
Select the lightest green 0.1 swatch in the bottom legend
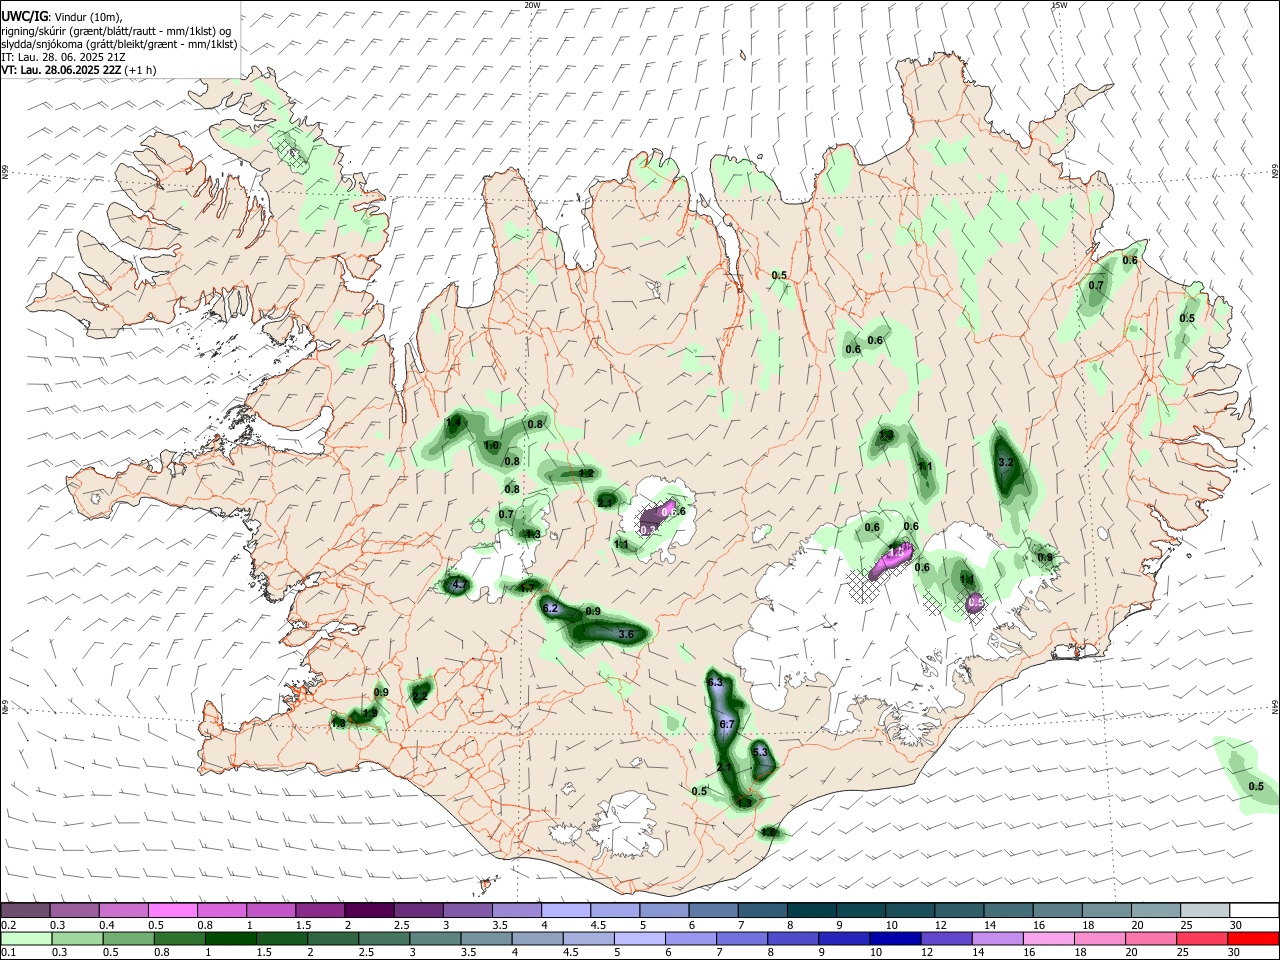(x=28, y=938)
